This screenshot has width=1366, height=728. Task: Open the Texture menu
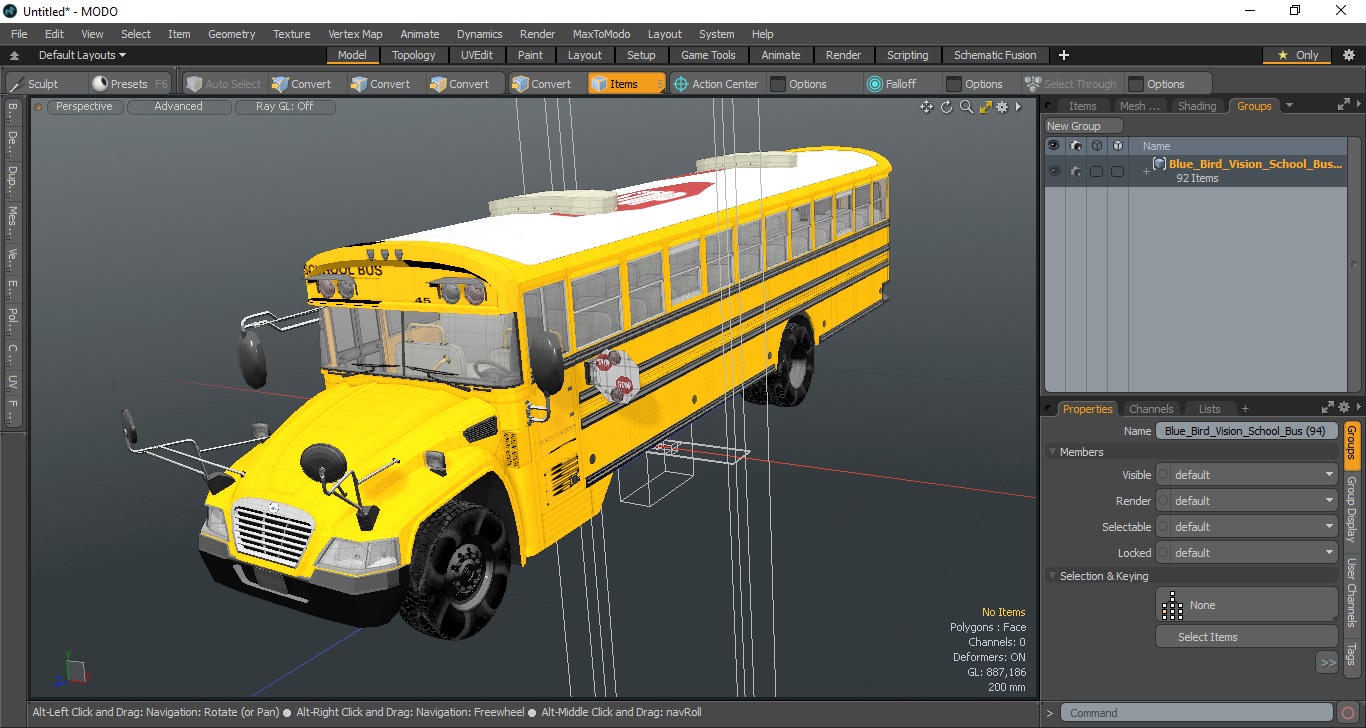(291, 34)
